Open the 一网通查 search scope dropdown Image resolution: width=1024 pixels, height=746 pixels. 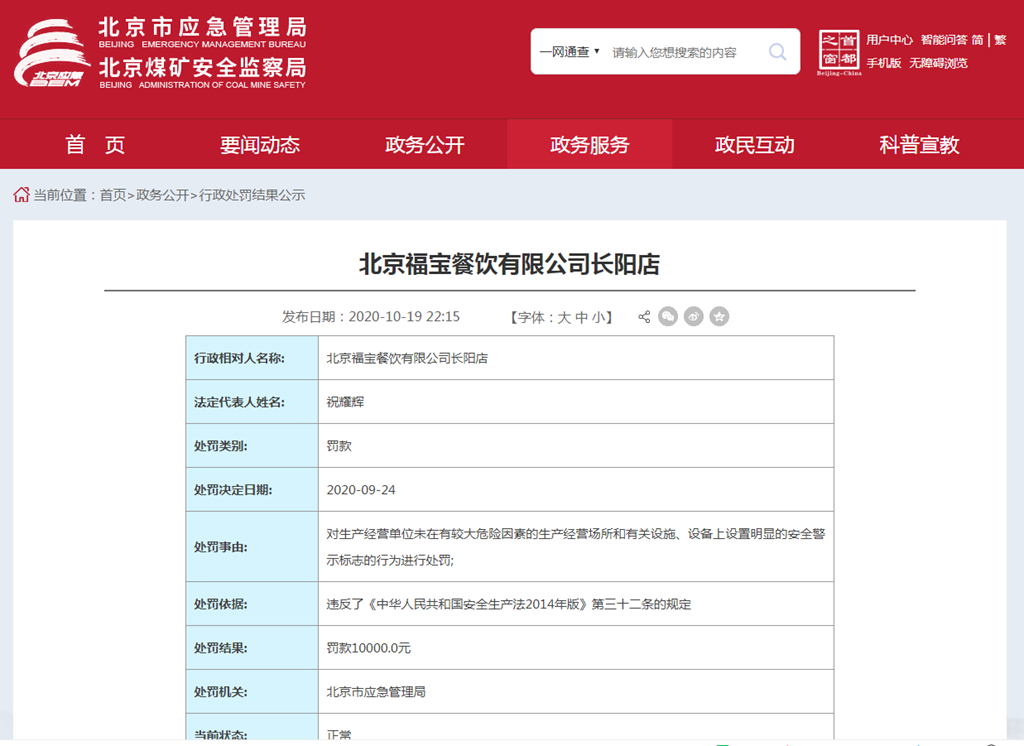click(569, 52)
